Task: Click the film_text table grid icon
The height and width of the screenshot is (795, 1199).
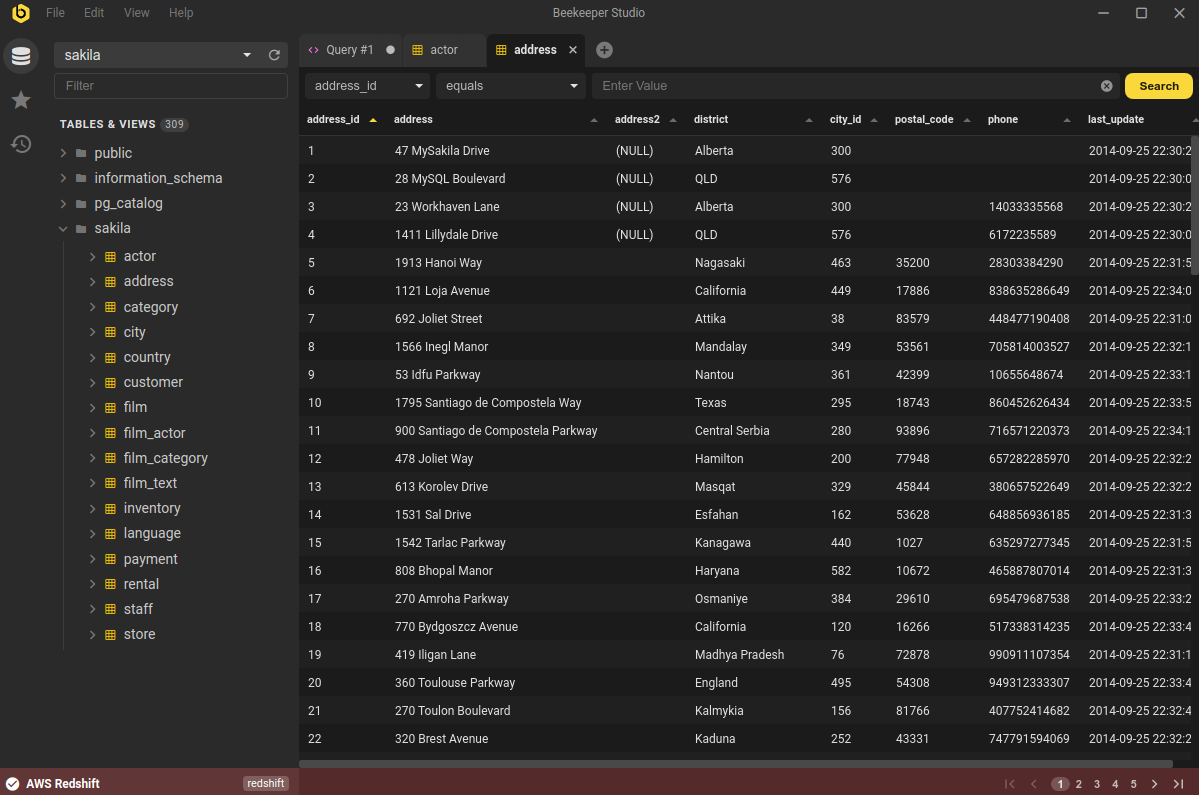Action: coord(110,483)
